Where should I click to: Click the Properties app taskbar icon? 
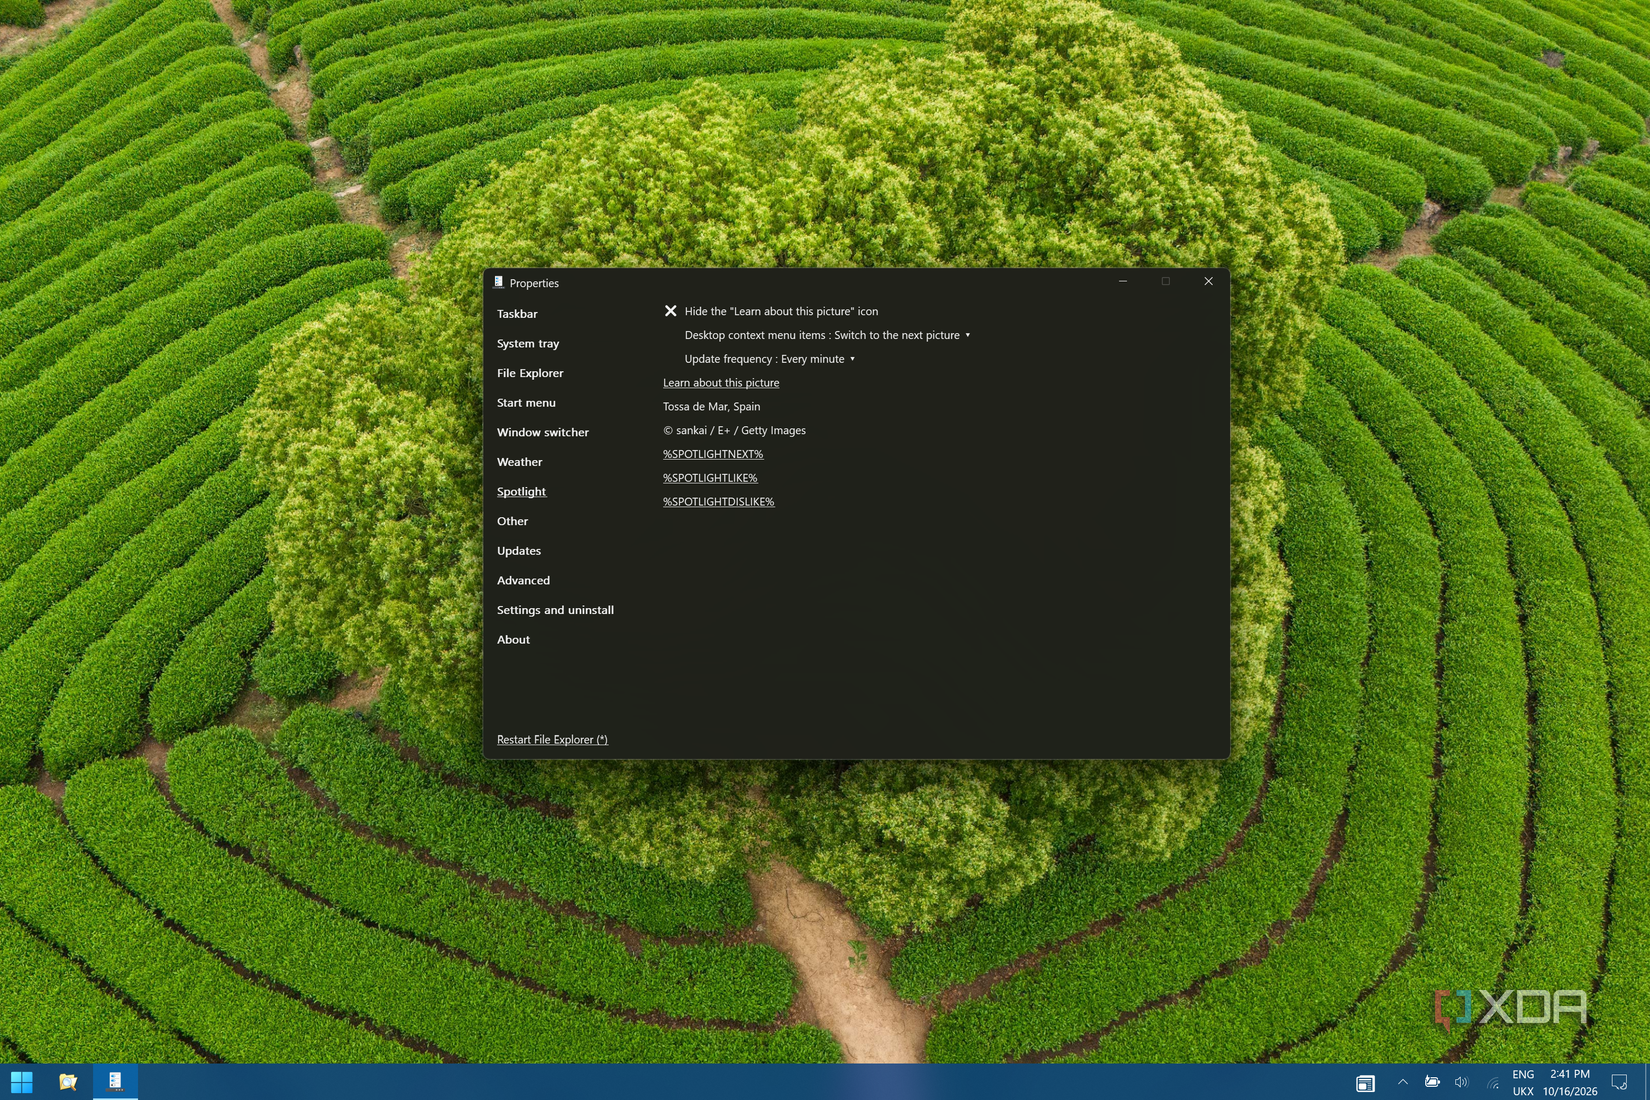[x=115, y=1082]
